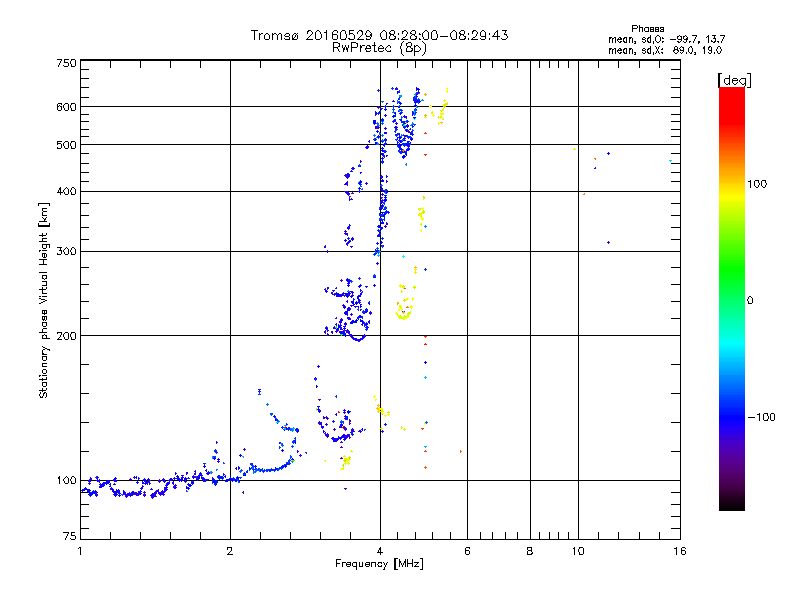The height and width of the screenshot is (600, 800).
Task: Click the 'mean, sd,X: 89.0, 19.0' line
Action: pyautogui.click(x=665, y=50)
